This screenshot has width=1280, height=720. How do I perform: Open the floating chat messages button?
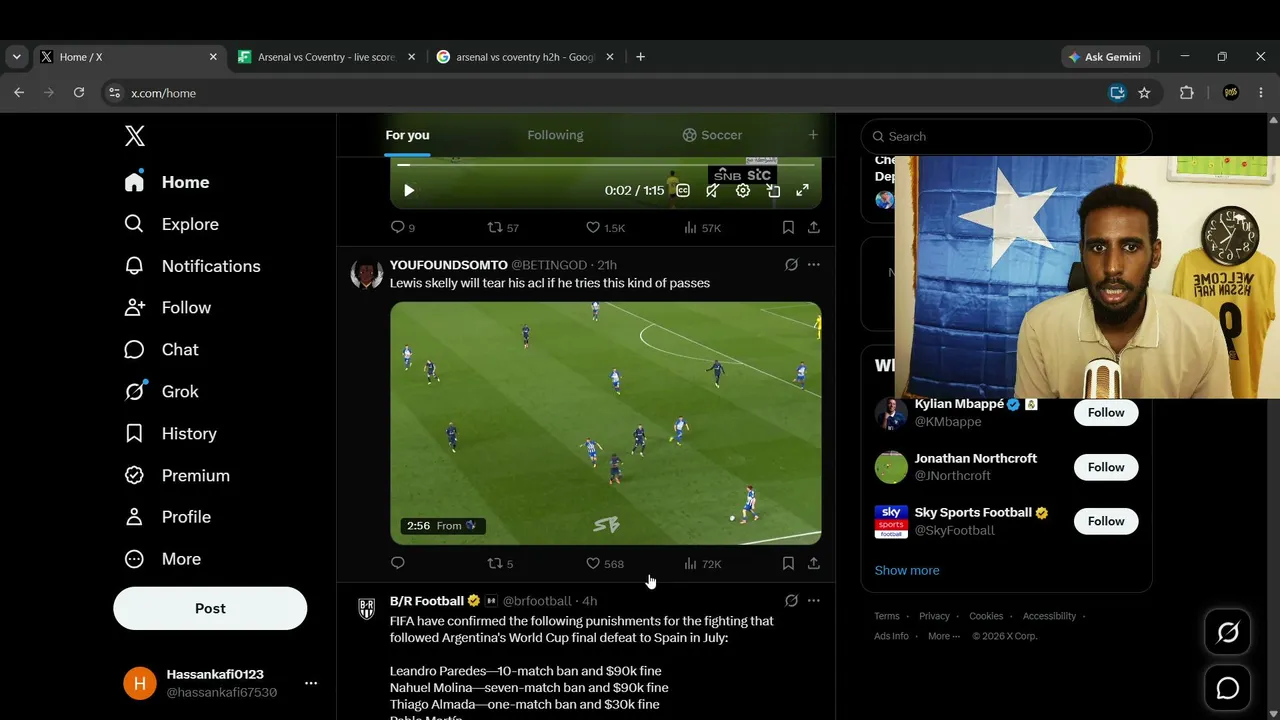[x=1227, y=688]
